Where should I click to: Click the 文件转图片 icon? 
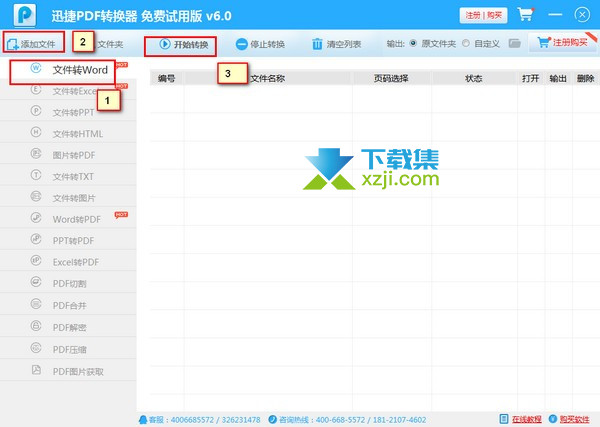tap(36, 196)
